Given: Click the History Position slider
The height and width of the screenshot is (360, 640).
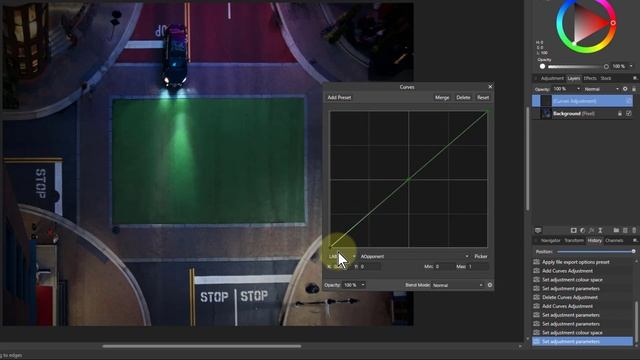Looking at the screenshot, I should point(595,251).
